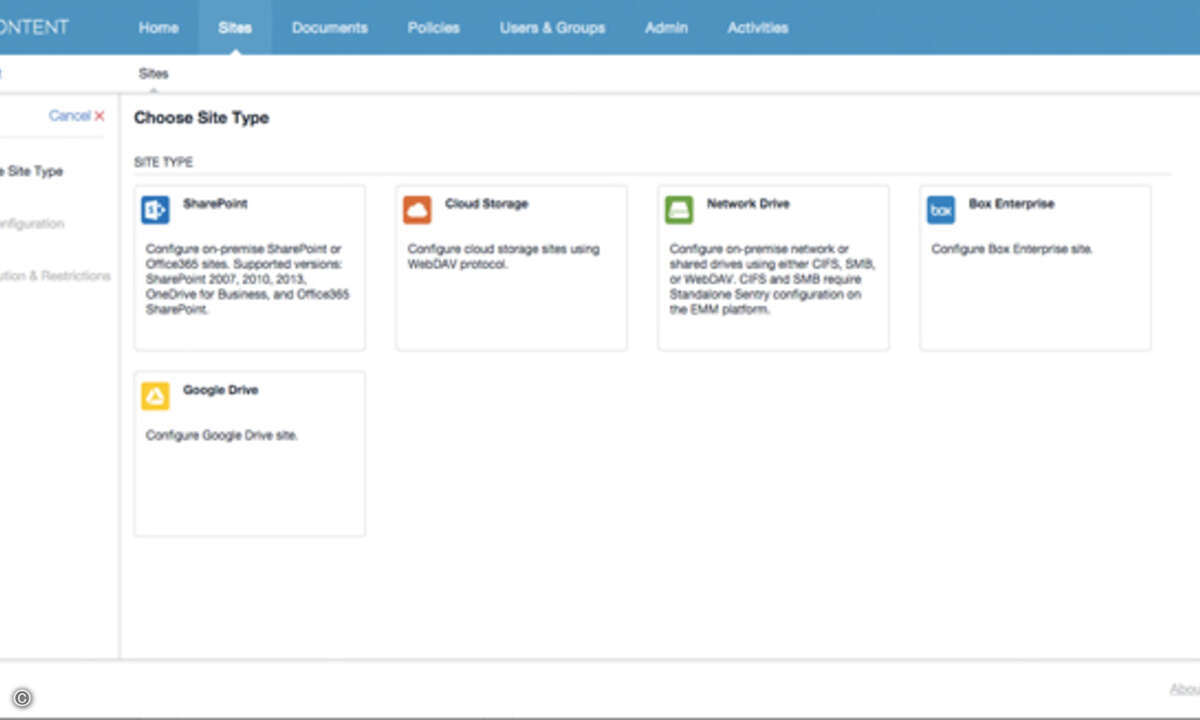This screenshot has height=720, width=1200.
Task: Click the red X beside Cancel
Action: (x=99, y=116)
